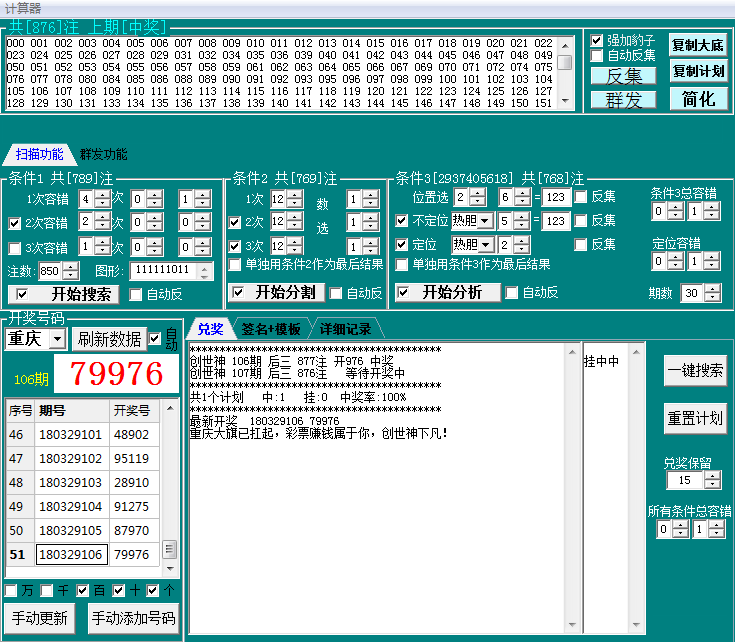Click the 重置计划 reset plan button
Image resolution: width=735 pixels, height=642 pixels.
695,418
